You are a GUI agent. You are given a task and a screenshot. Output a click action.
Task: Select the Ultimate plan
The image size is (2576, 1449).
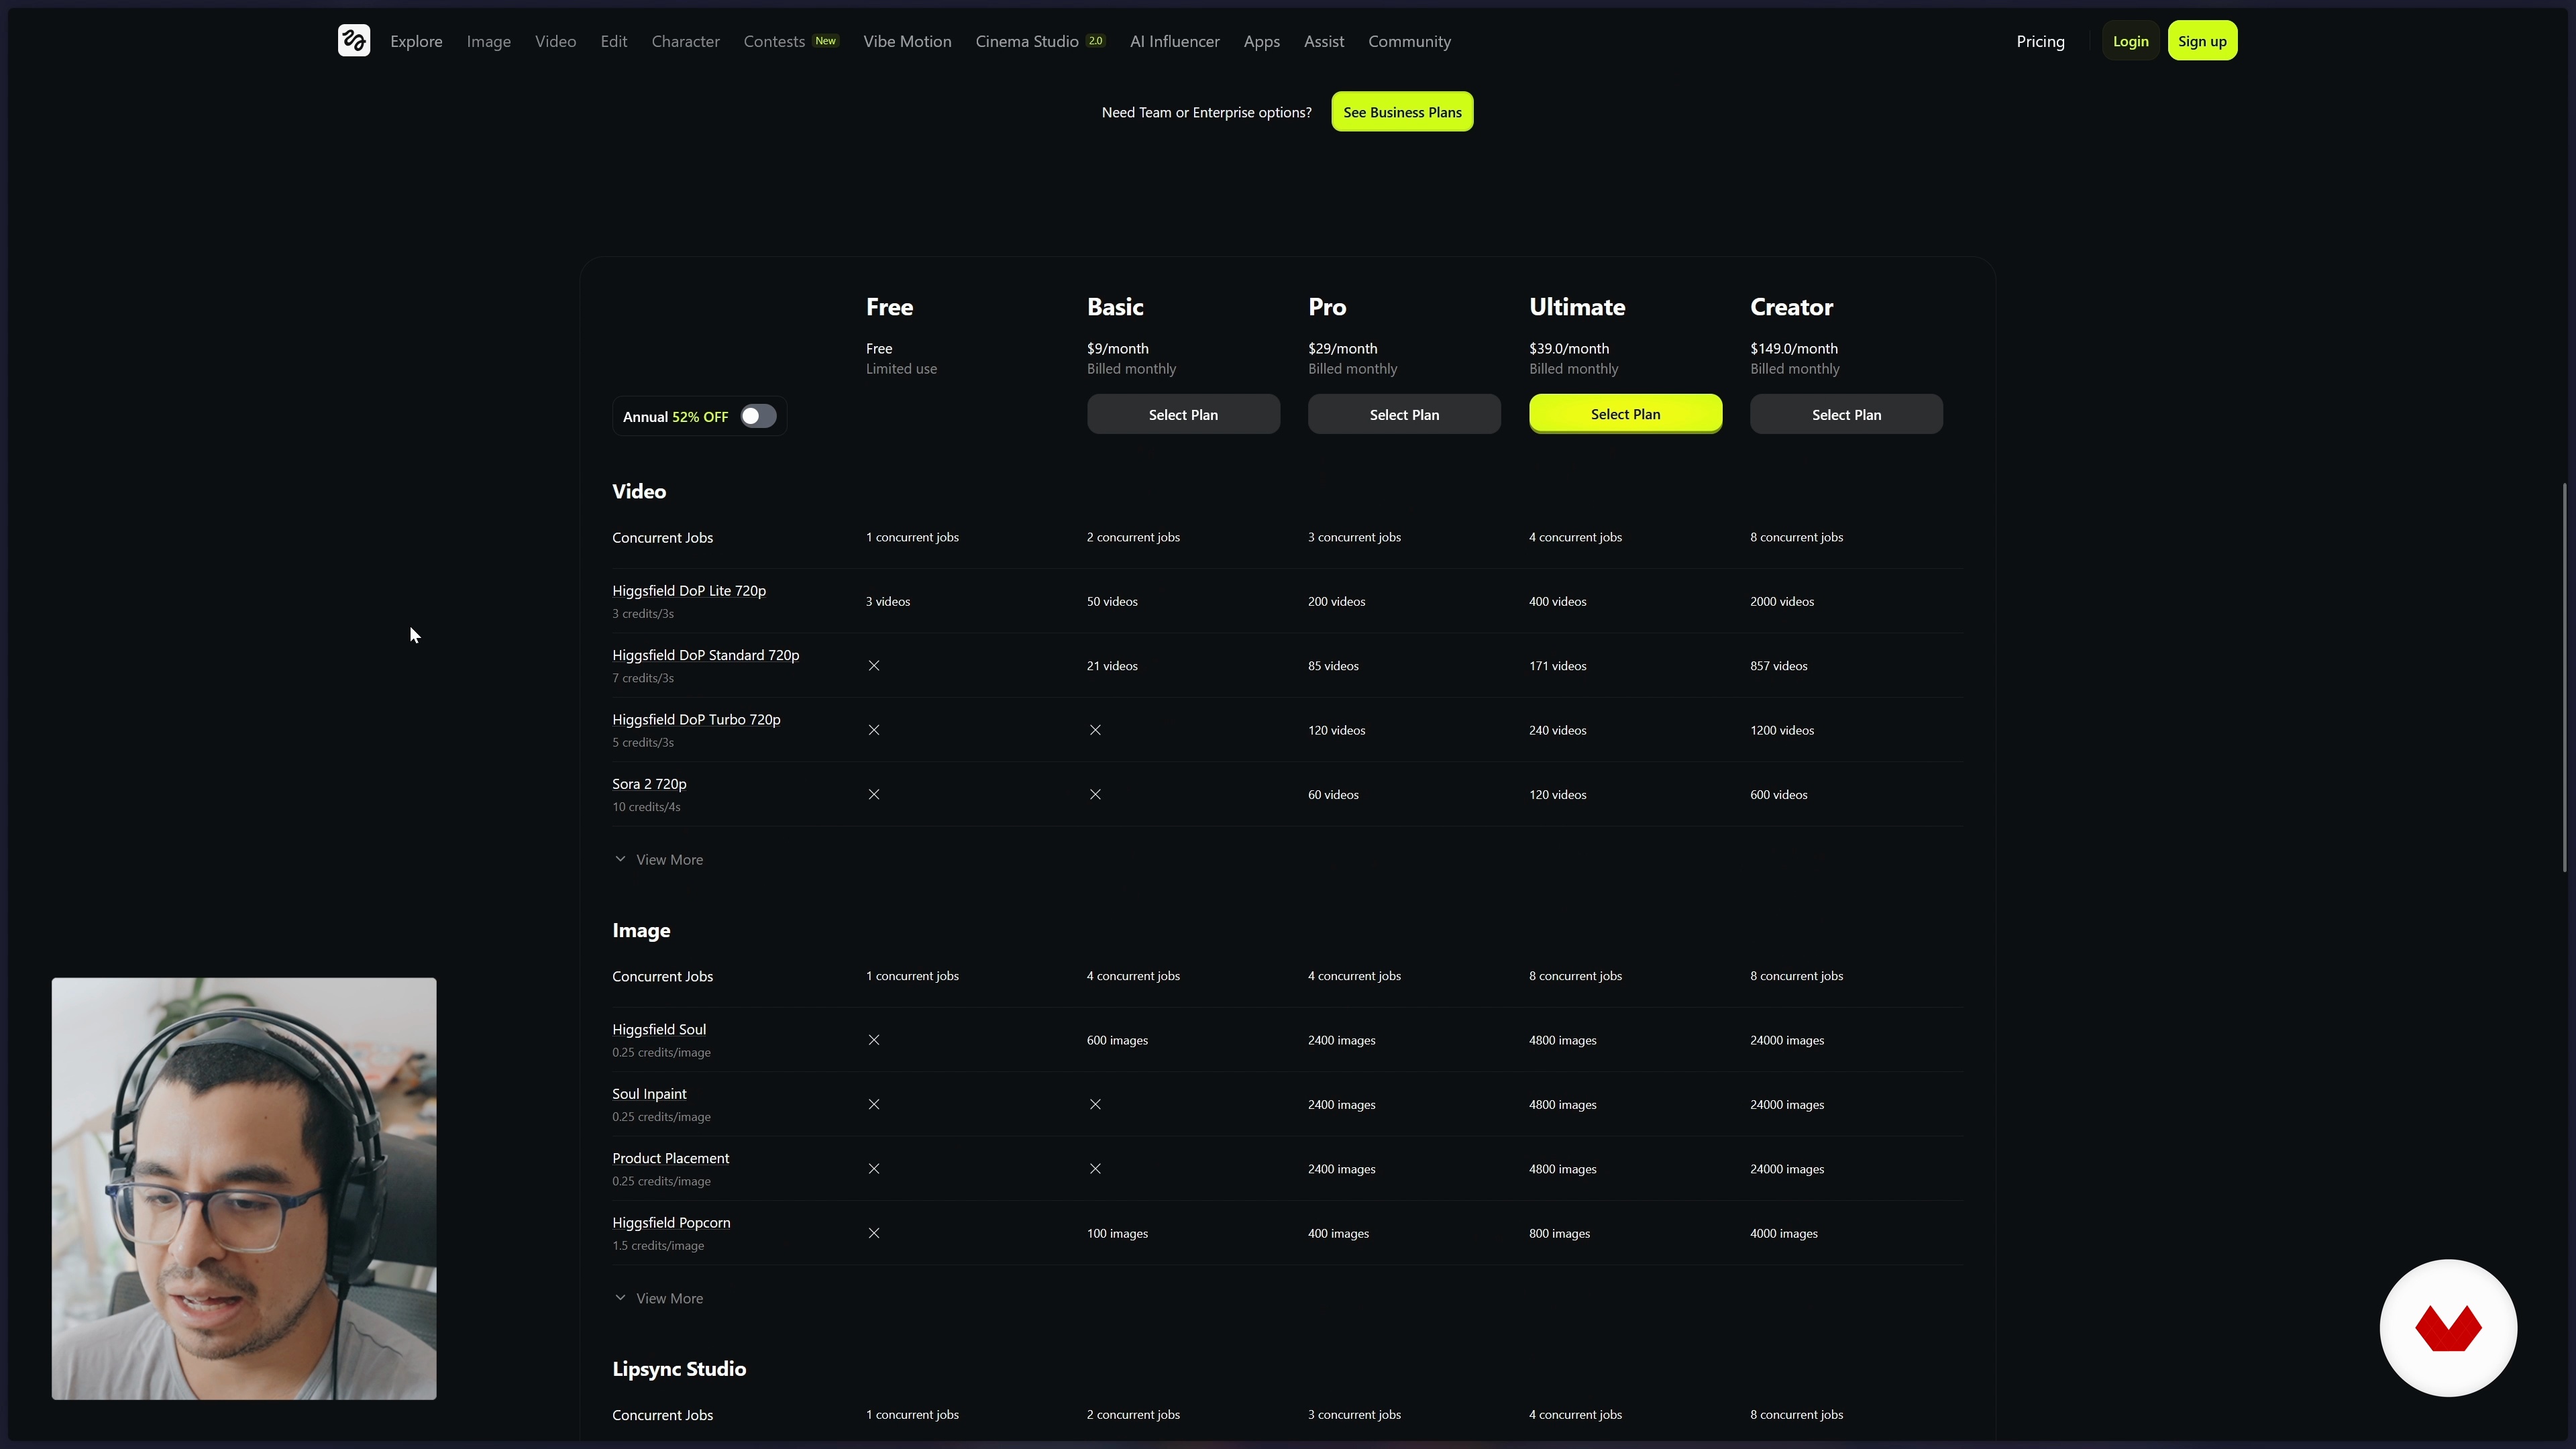tap(1626, 414)
